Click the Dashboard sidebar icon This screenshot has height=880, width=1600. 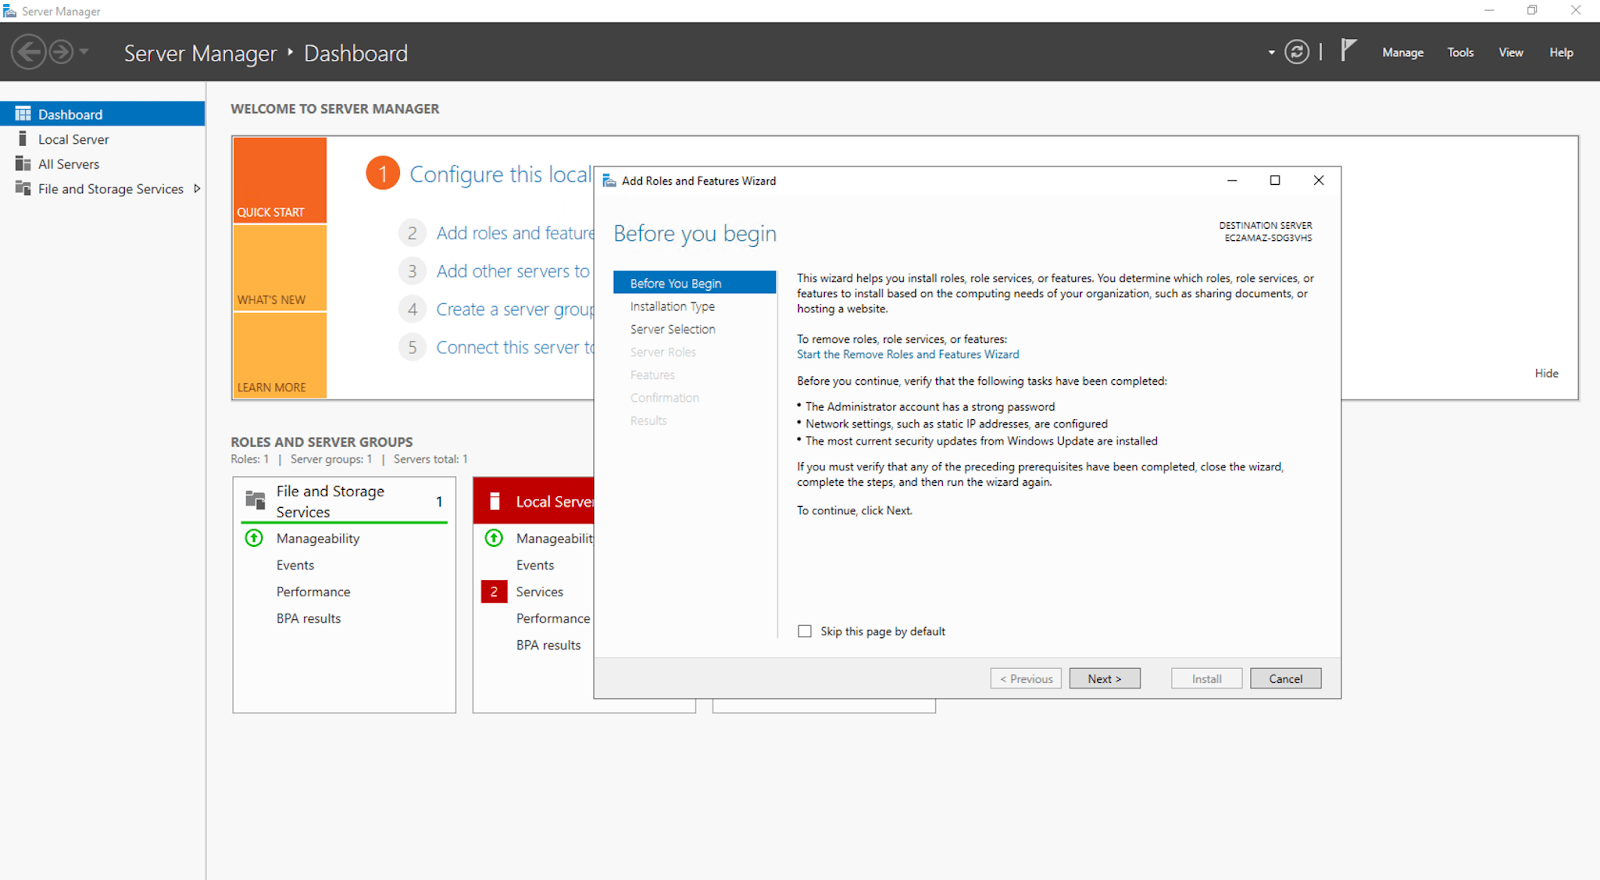point(23,114)
